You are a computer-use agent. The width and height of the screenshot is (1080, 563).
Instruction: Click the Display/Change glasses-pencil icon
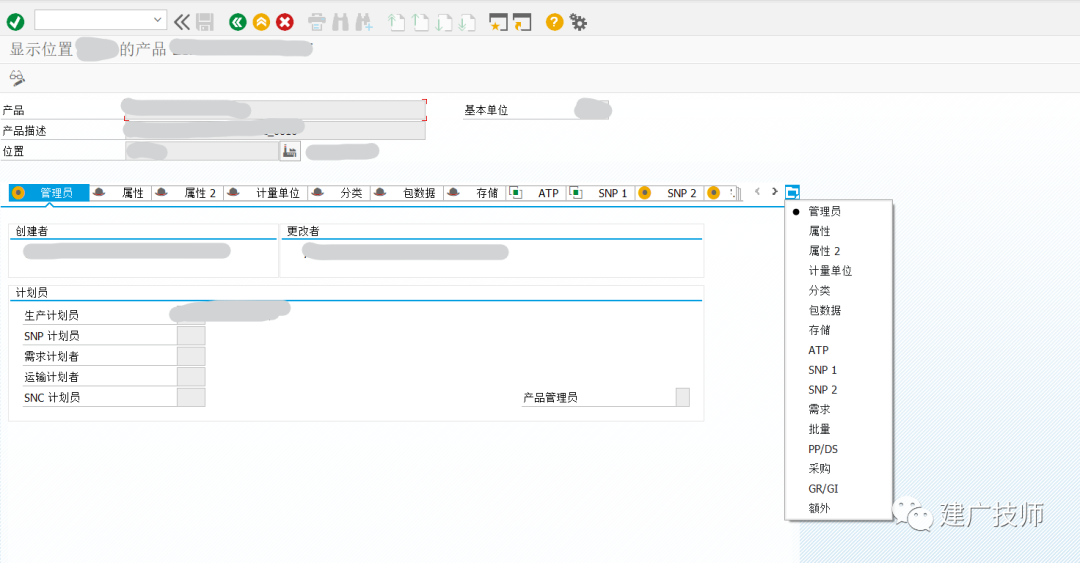pyautogui.click(x=17, y=77)
